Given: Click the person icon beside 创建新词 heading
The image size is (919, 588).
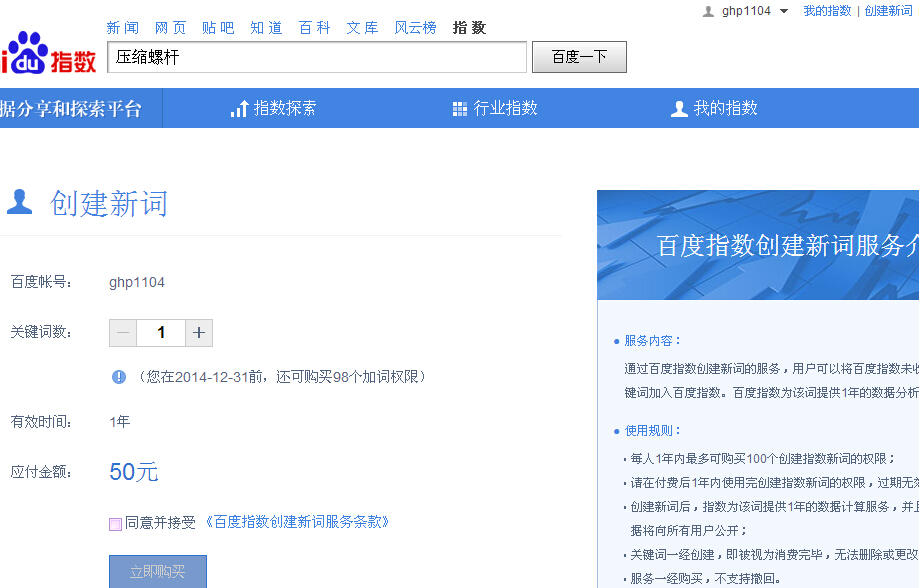Looking at the screenshot, I should (x=19, y=202).
